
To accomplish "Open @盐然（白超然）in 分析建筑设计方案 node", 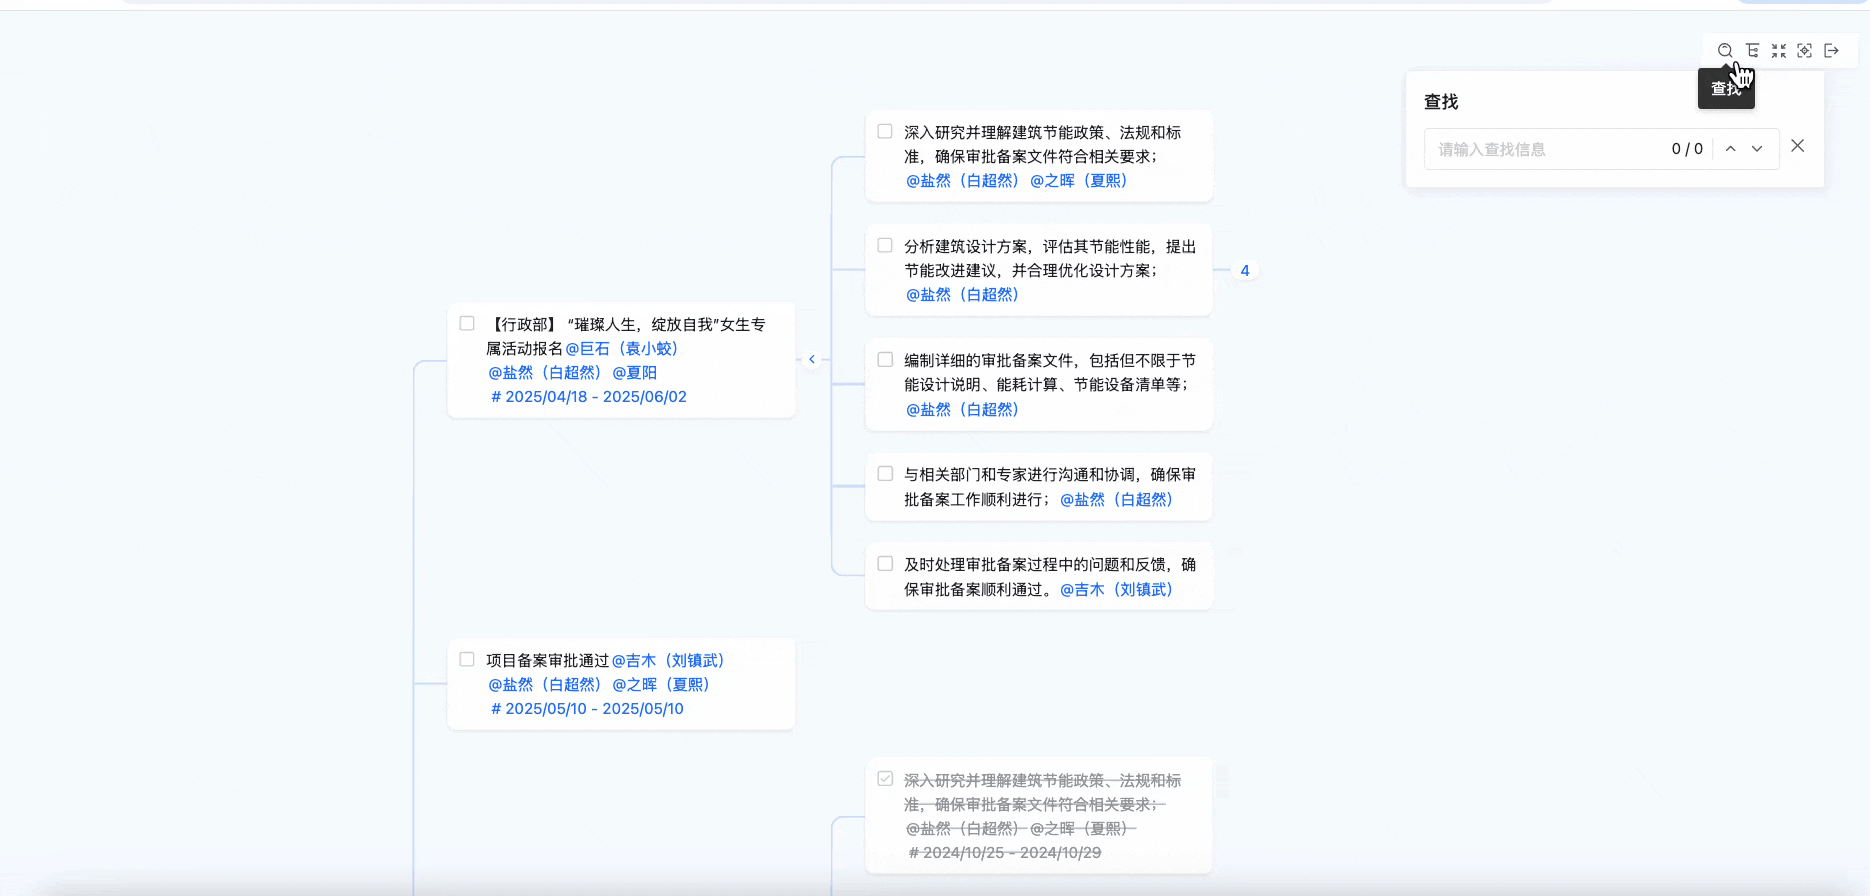I will point(963,294).
